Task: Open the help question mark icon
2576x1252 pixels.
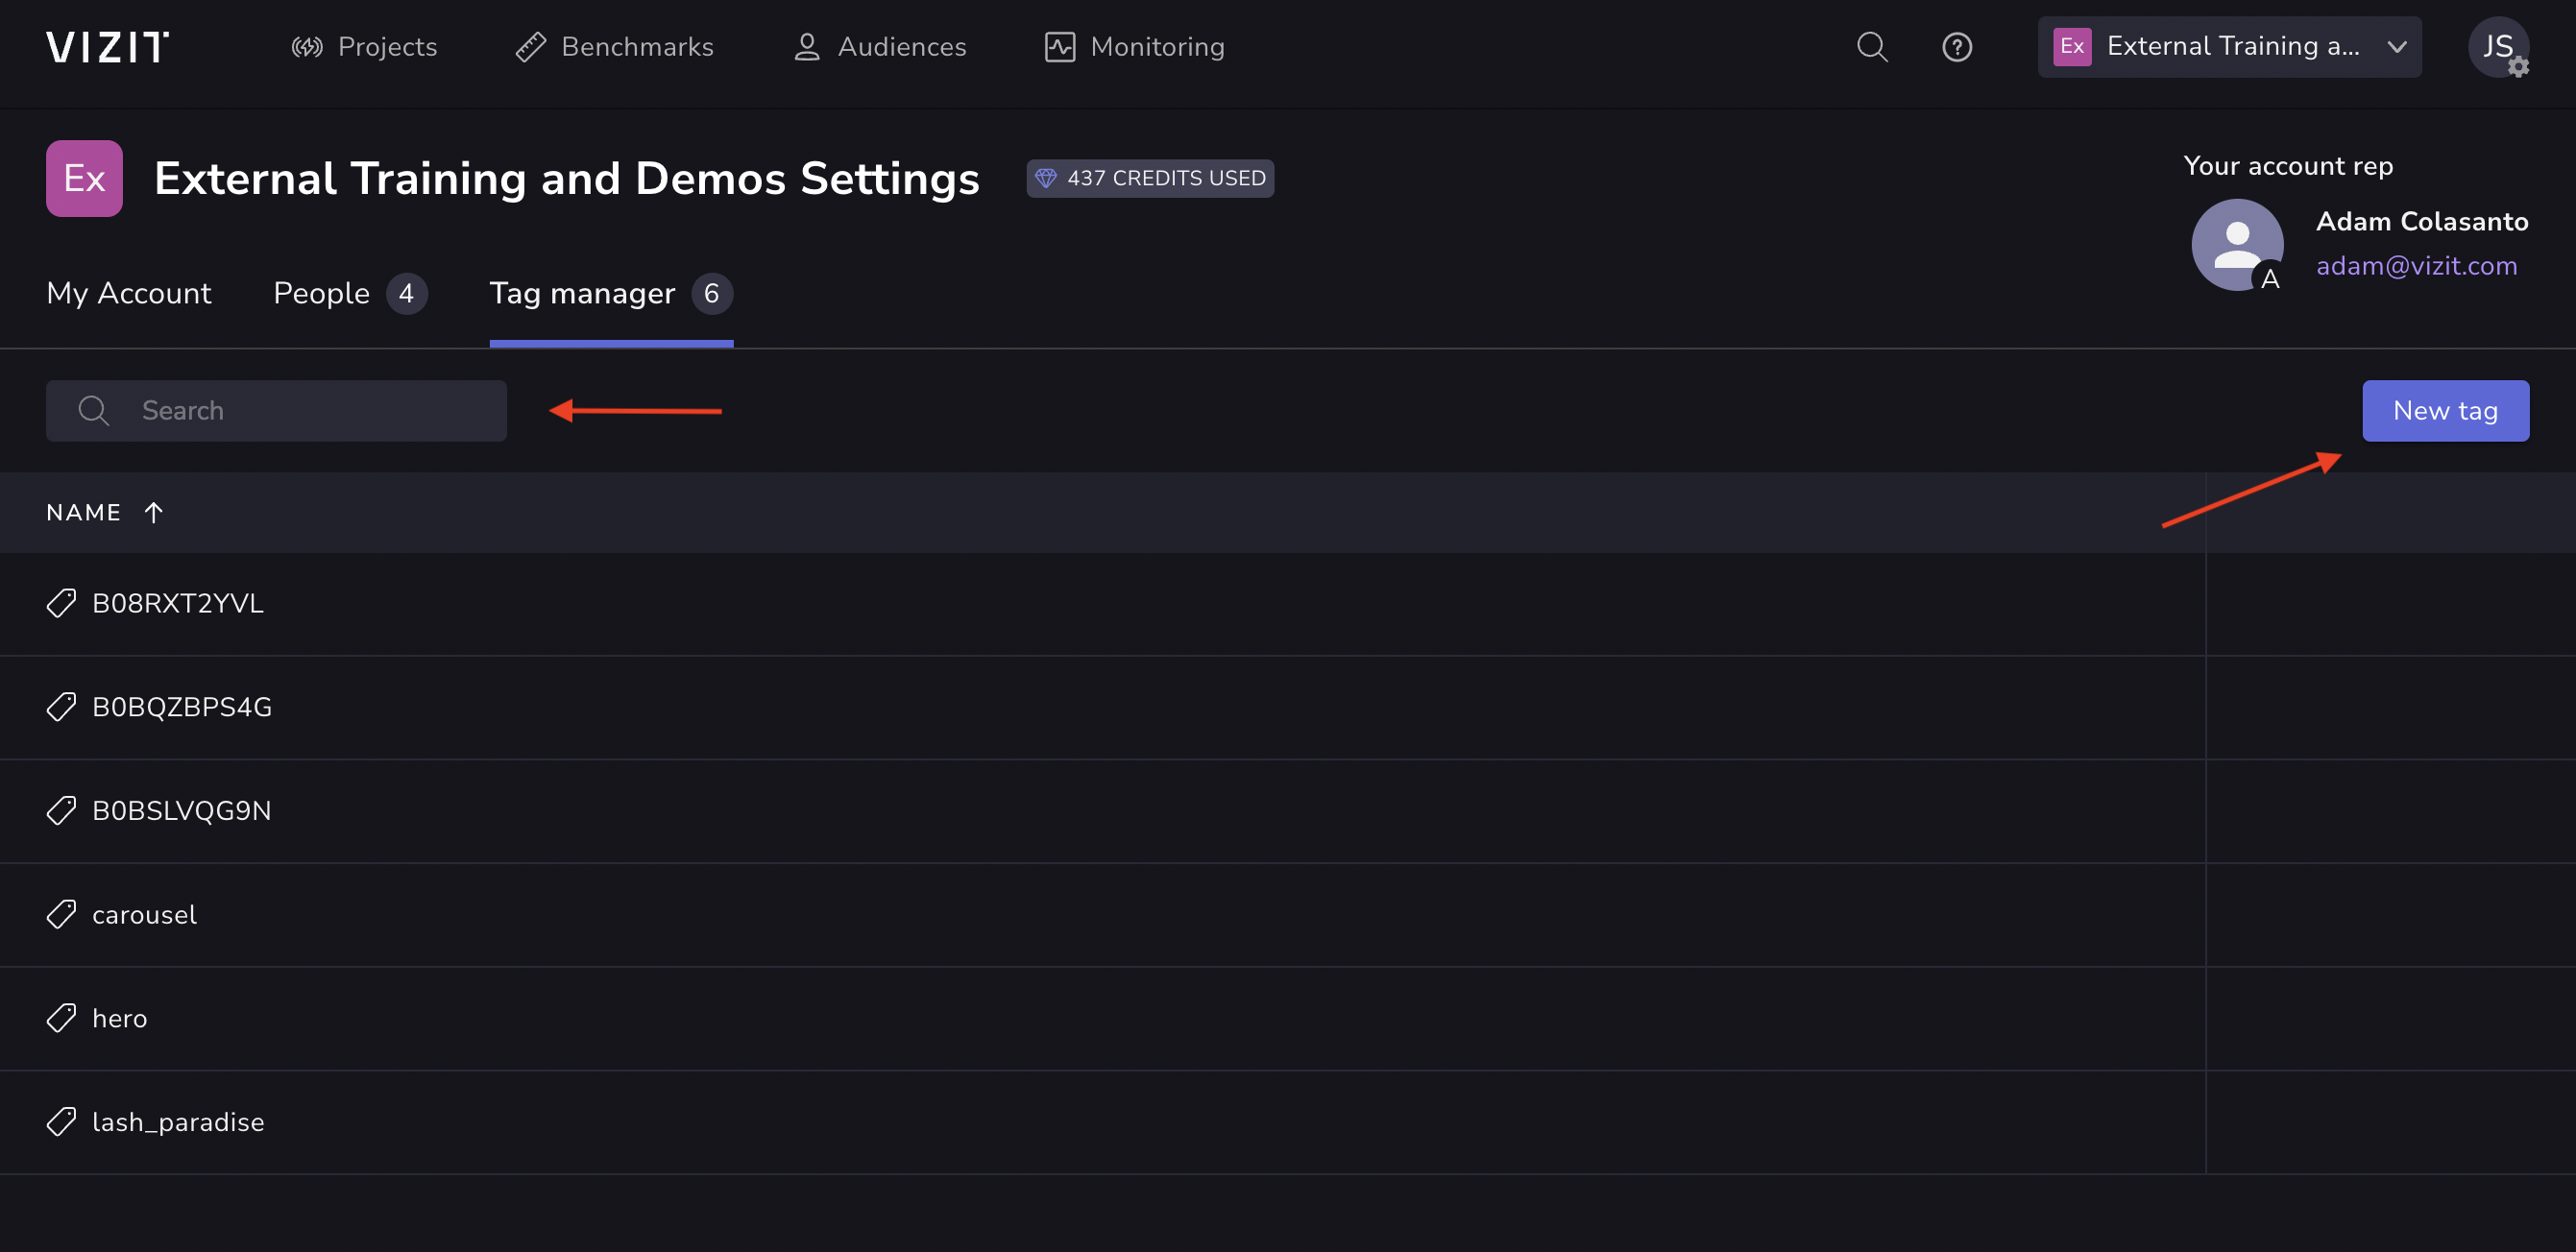Action: point(1956,47)
